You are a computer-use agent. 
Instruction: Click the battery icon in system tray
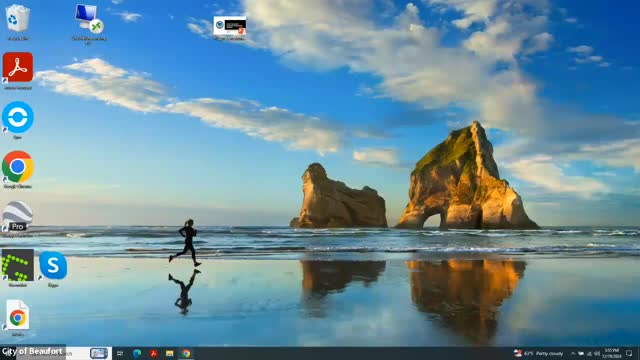coord(581,353)
